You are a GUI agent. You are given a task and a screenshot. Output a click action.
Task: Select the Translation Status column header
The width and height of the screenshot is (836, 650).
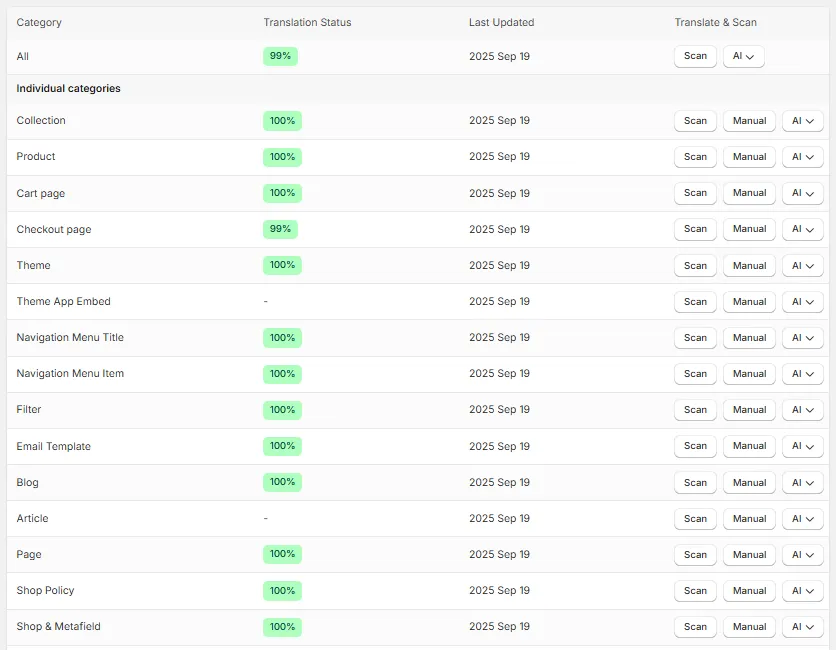(x=307, y=22)
